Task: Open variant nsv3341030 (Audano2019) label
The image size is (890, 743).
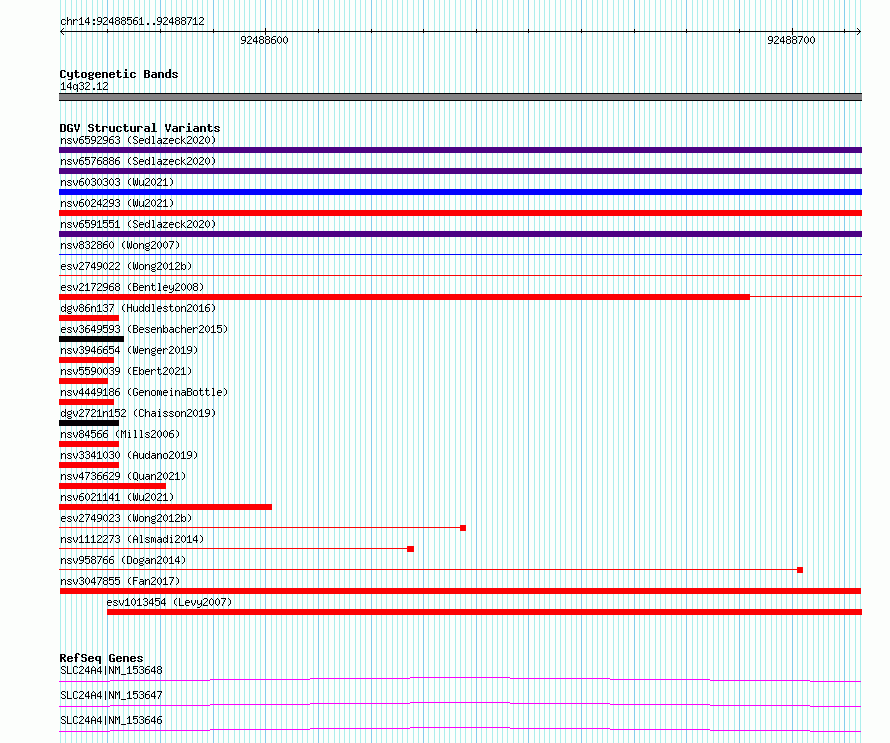Action: click(x=129, y=455)
